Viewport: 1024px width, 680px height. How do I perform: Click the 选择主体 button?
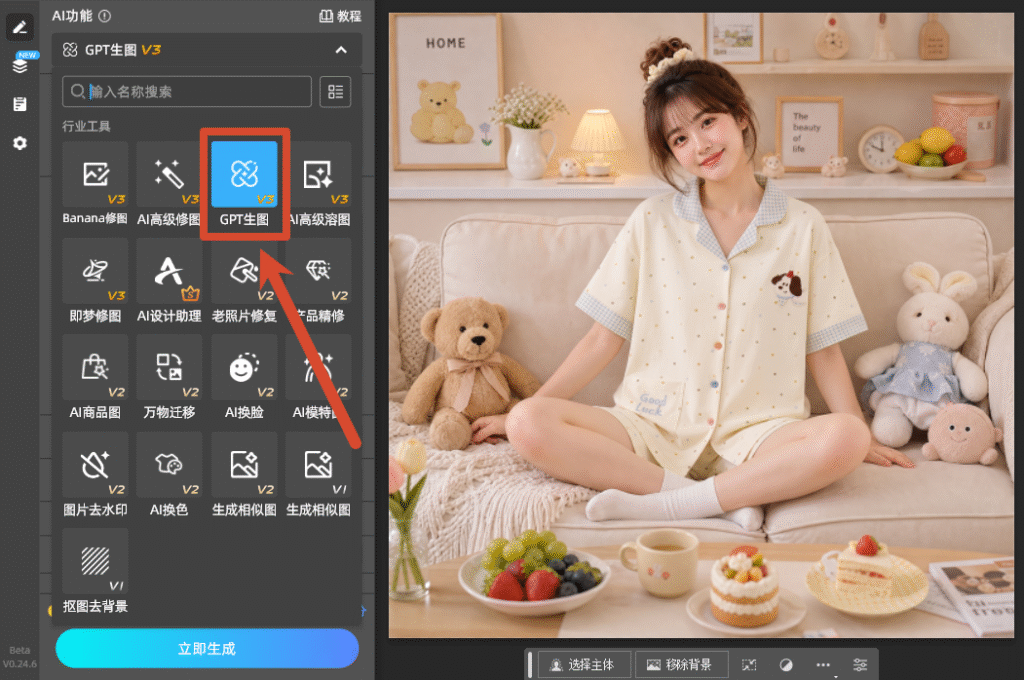coord(583,665)
